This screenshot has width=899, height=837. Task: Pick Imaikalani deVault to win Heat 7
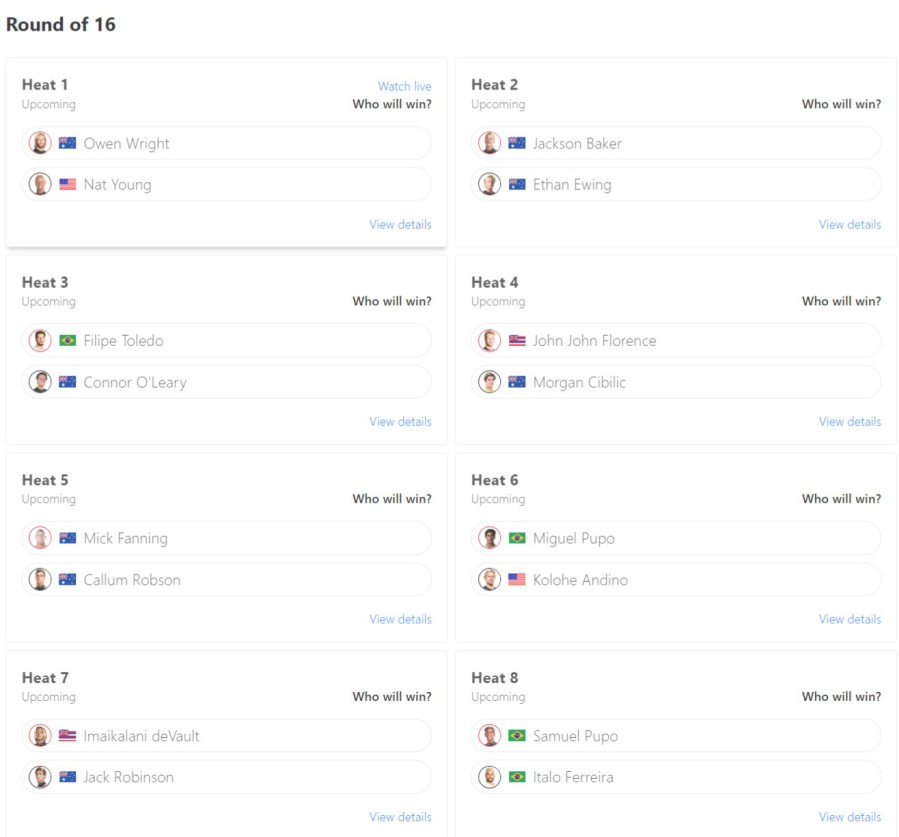tap(227, 736)
